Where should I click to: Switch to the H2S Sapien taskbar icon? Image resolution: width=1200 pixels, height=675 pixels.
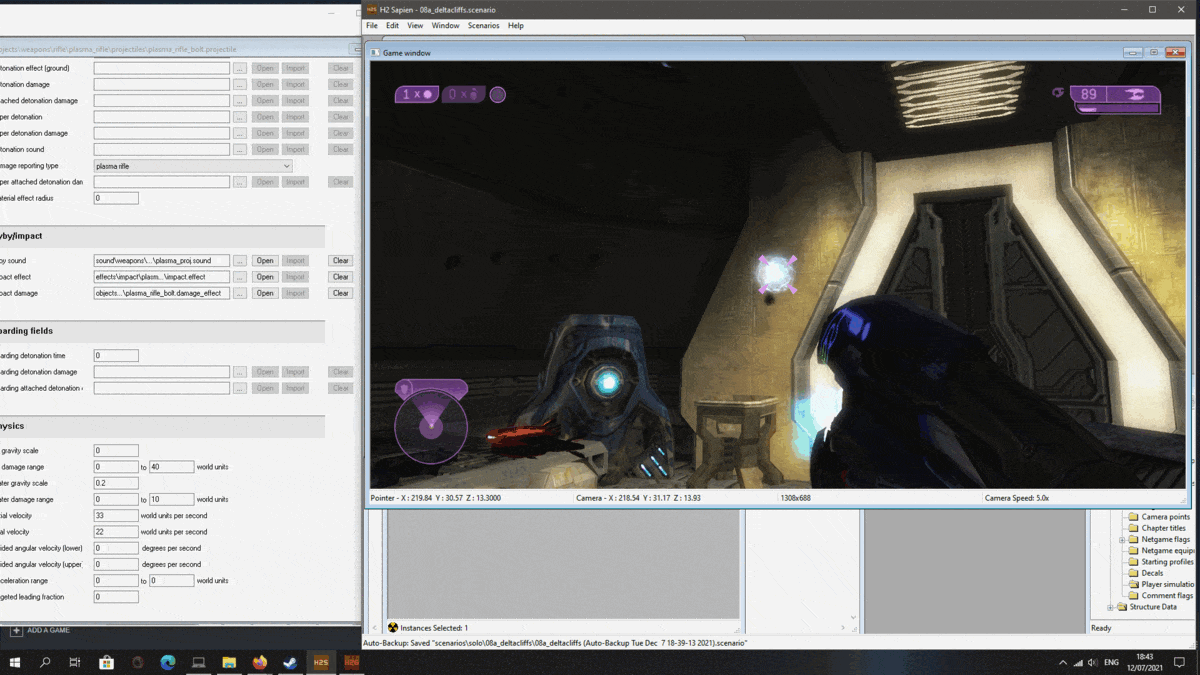click(321, 662)
